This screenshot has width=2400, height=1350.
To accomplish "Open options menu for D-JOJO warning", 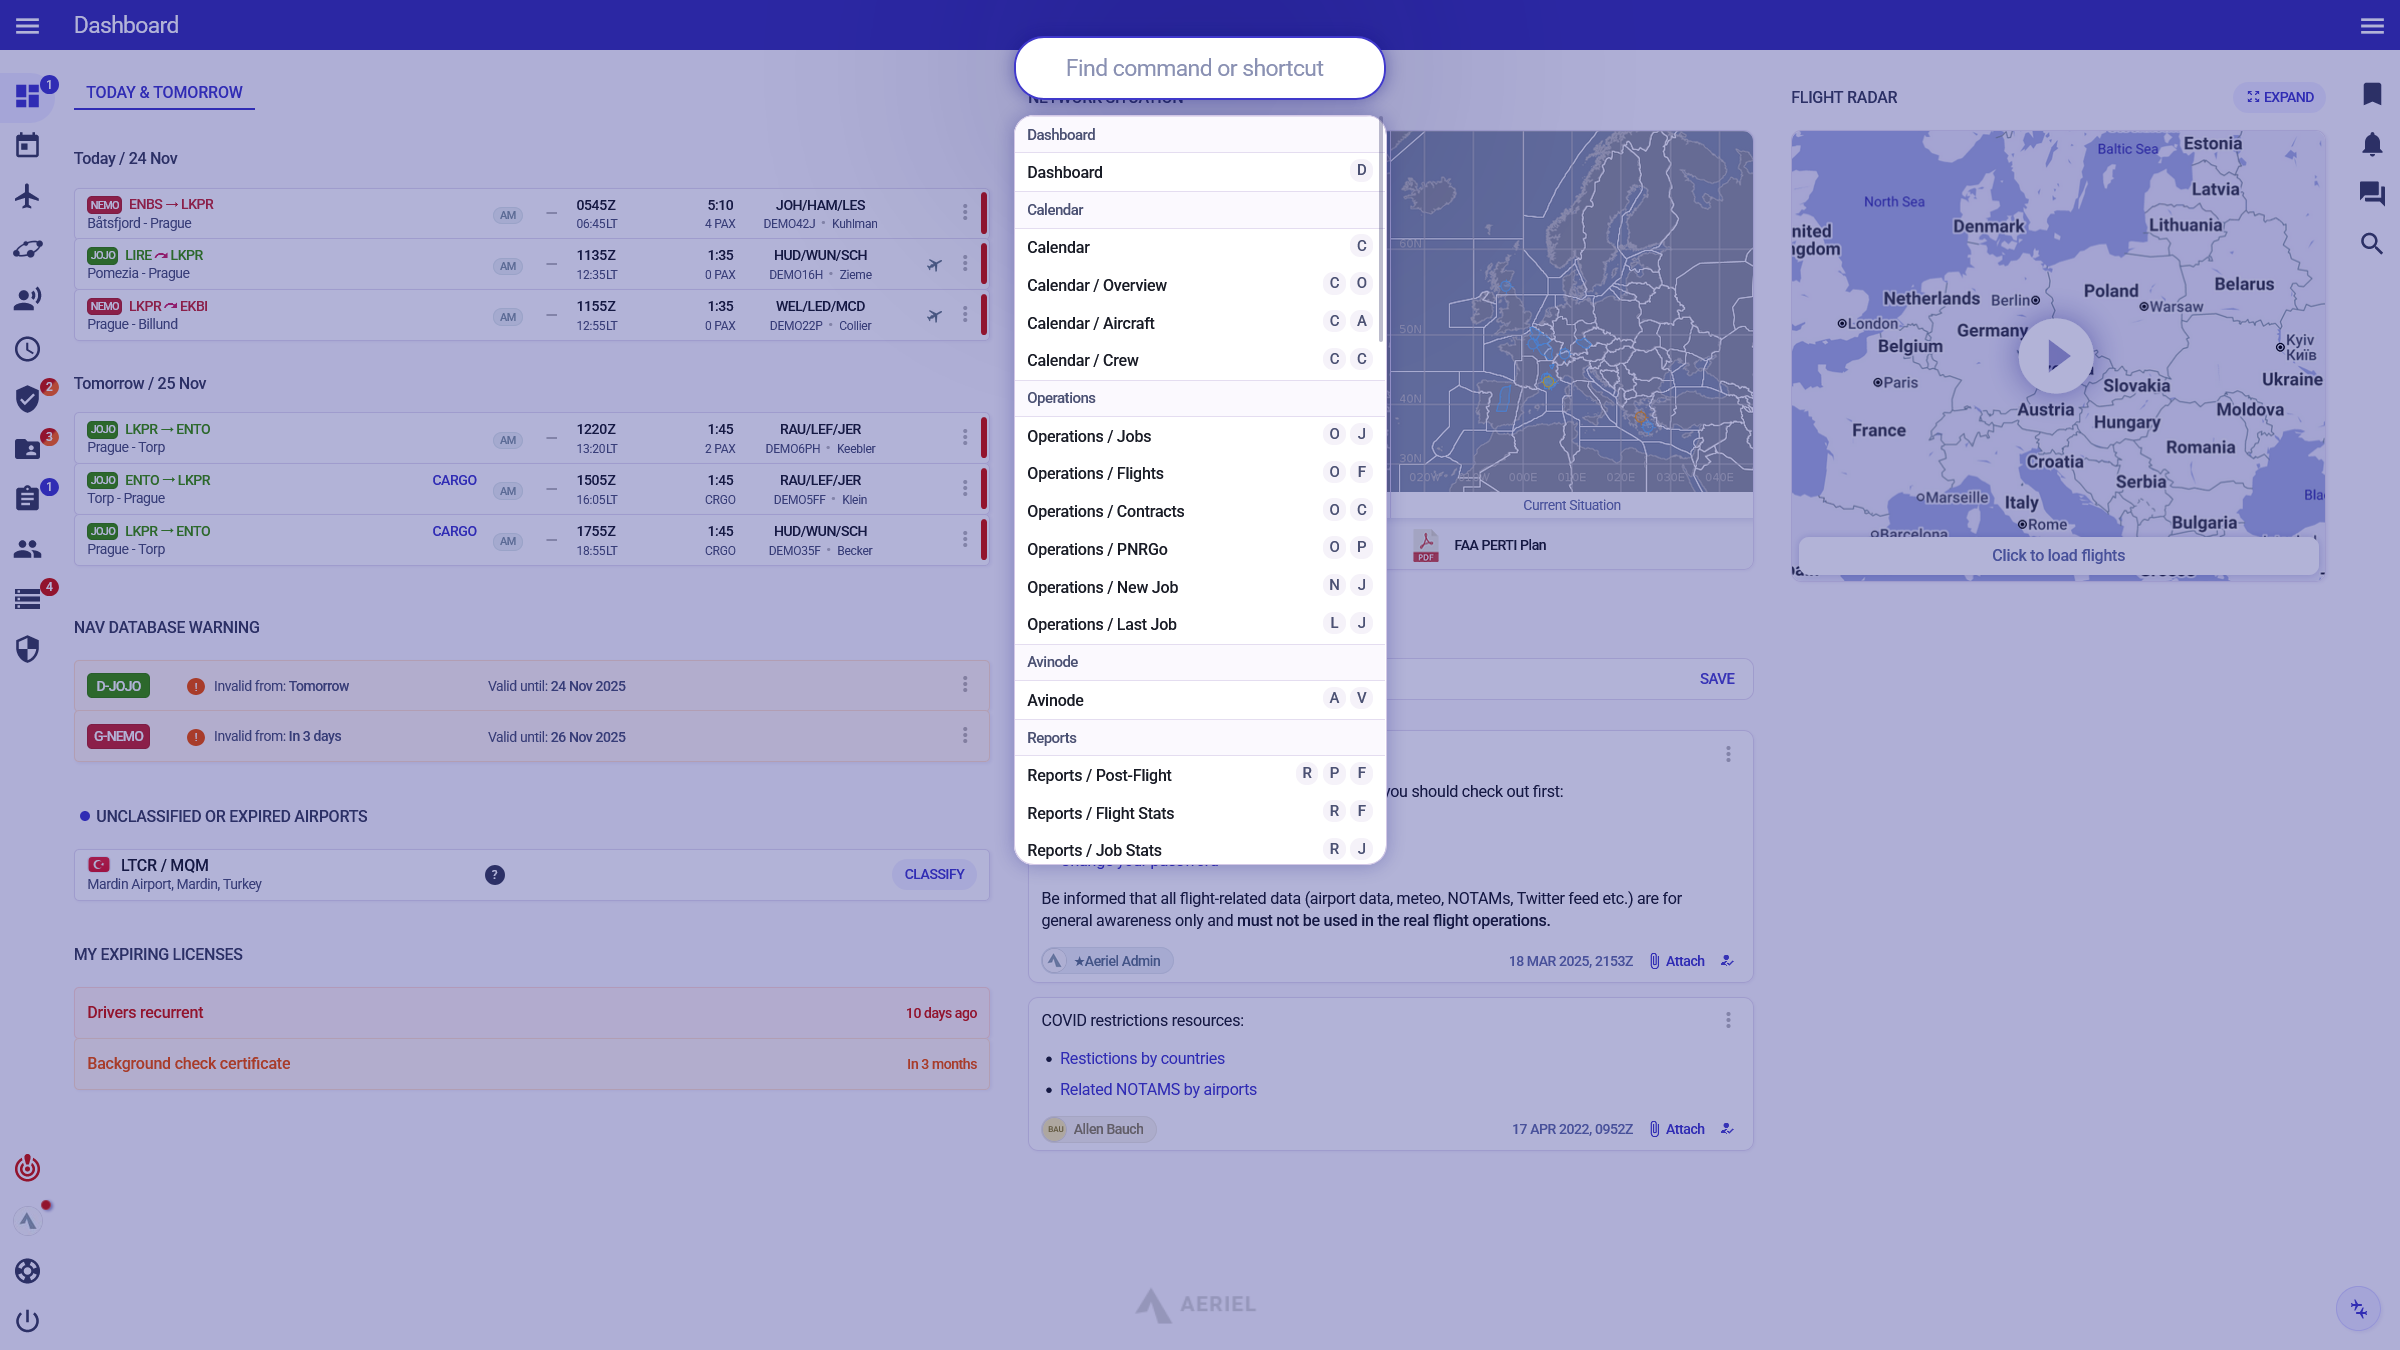I will pyautogui.click(x=964, y=685).
